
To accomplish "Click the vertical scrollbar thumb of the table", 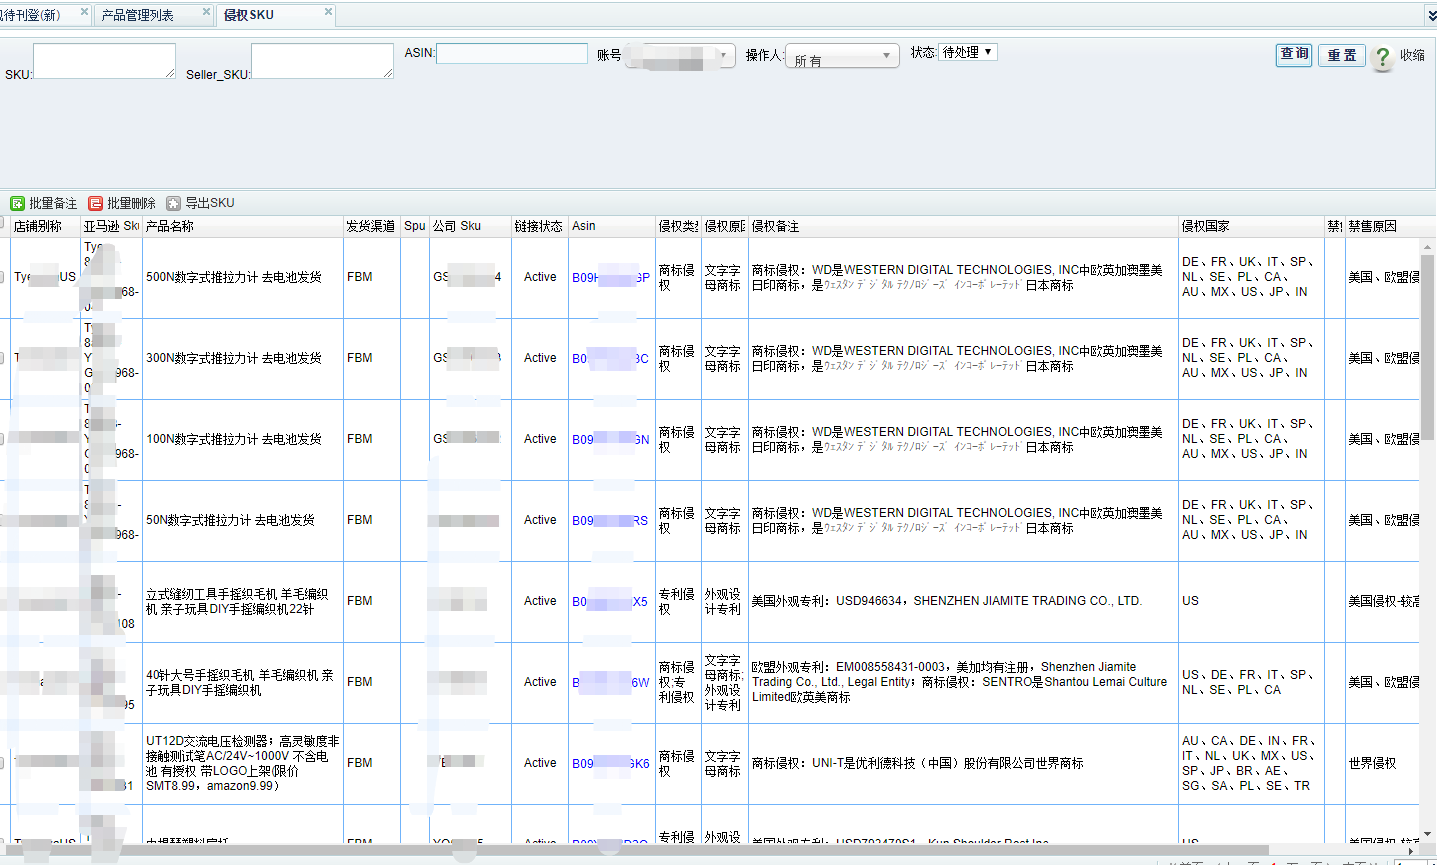I will (1428, 347).
